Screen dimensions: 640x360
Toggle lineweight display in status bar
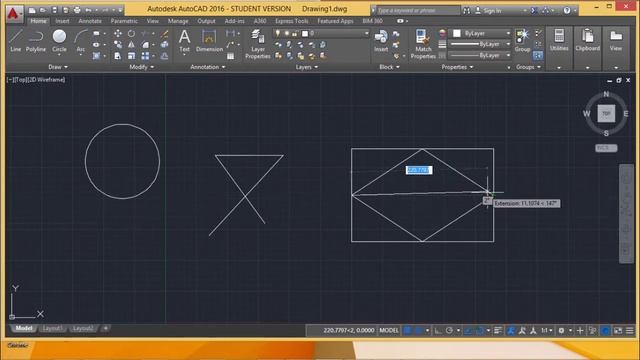tap(498, 330)
